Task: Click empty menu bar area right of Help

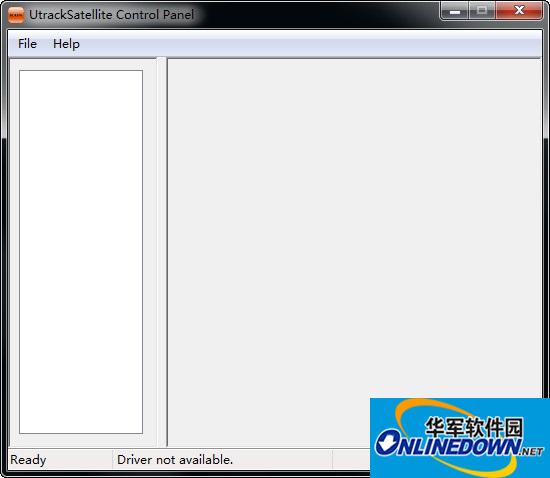Action: (x=309, y=44)
